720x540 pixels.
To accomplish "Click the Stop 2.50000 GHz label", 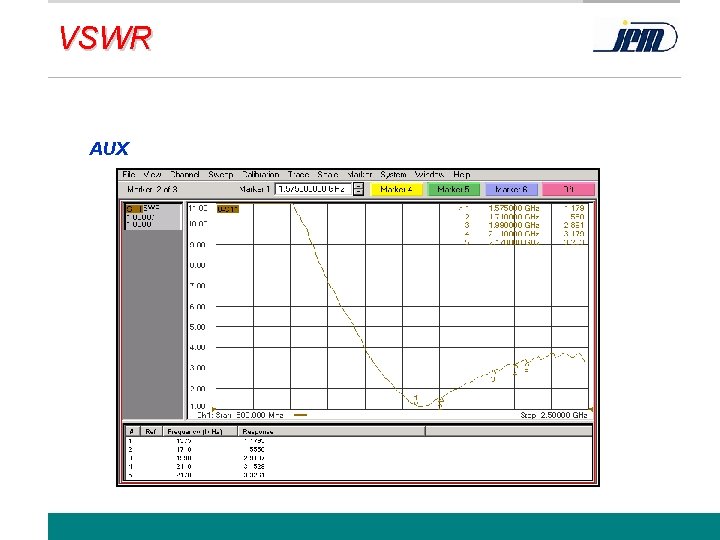I will point(554,415).
